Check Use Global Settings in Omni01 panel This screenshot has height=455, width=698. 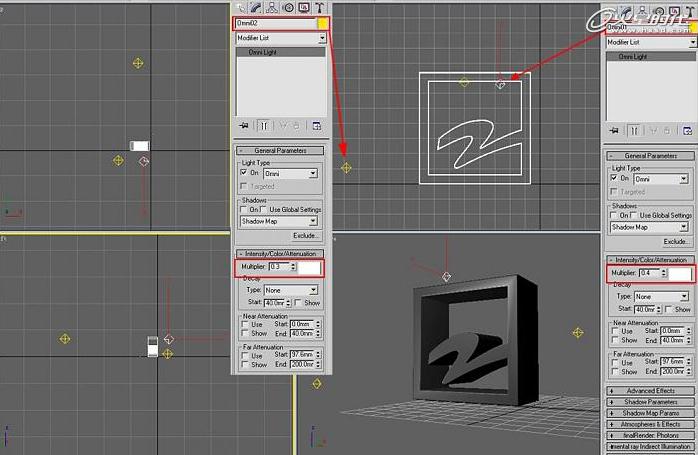click(634, 215)
